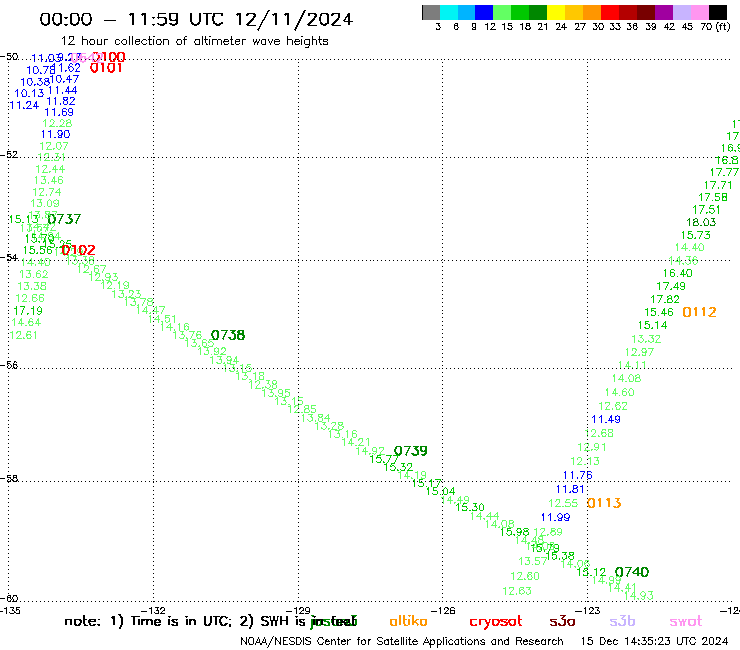Click the wave height value '13.57'
The height and width of the screenshot is (650, 740).
(533, 561)
